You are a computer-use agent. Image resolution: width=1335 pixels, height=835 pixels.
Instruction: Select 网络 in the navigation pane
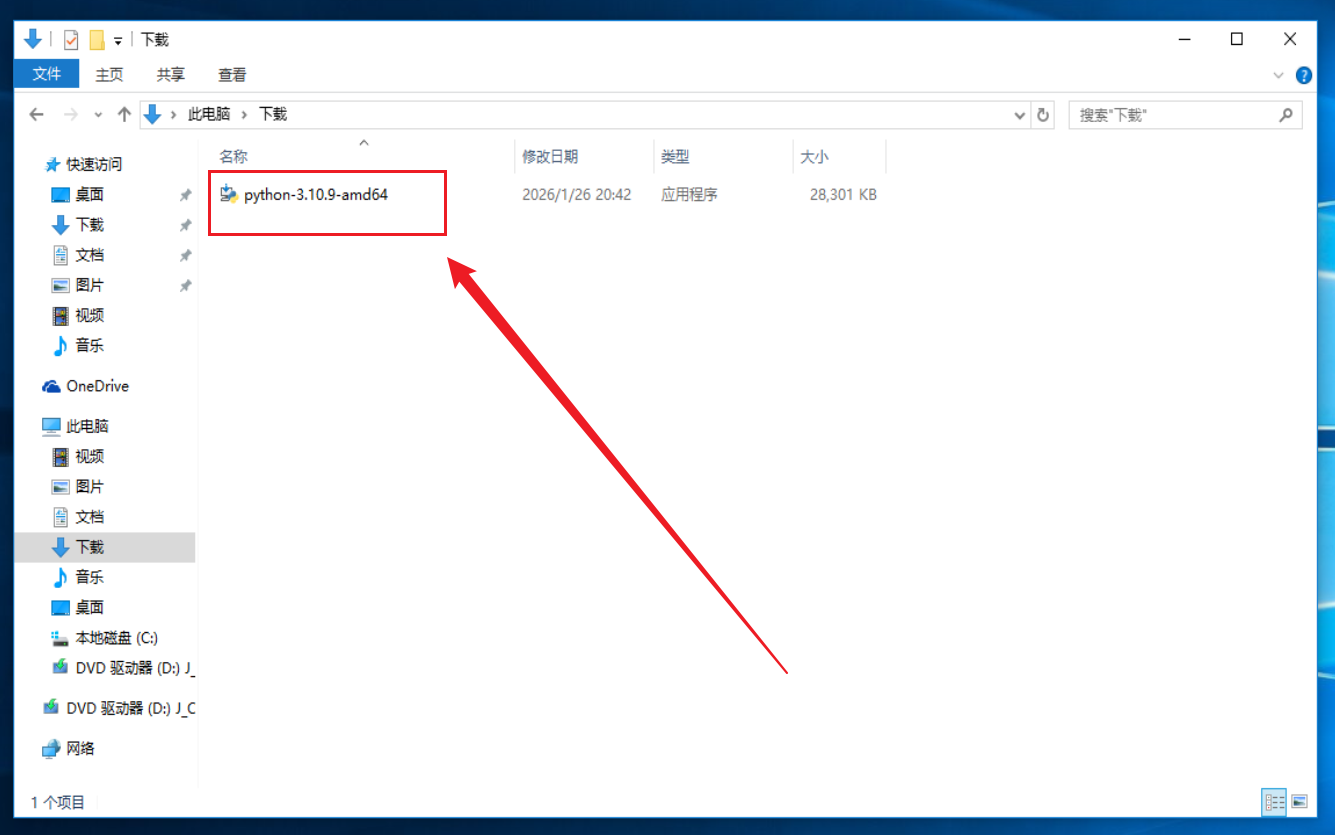click(80, 748)
